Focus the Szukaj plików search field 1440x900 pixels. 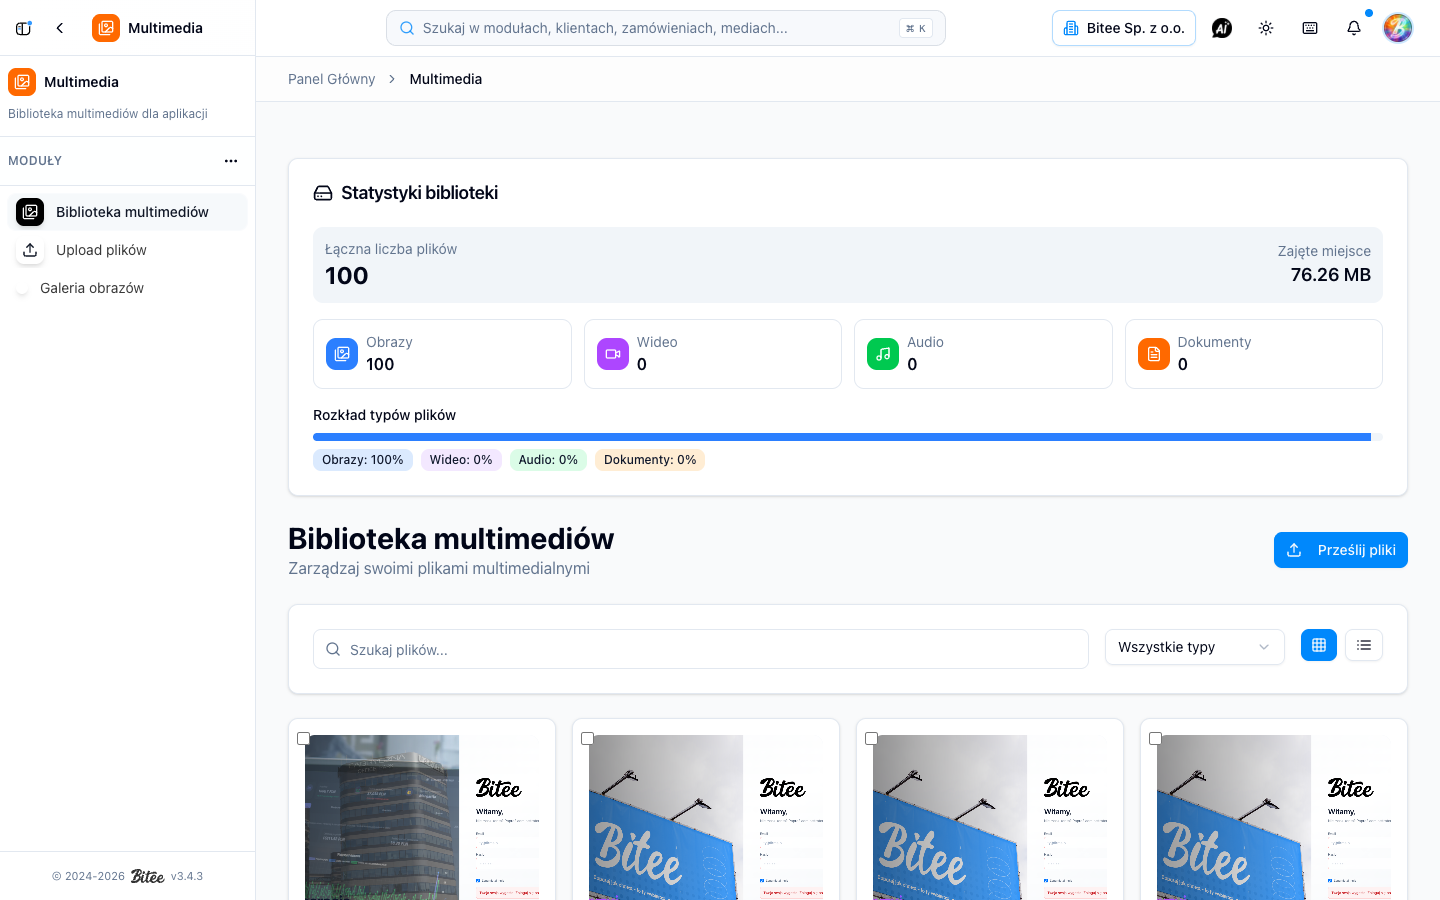[701, 649]
